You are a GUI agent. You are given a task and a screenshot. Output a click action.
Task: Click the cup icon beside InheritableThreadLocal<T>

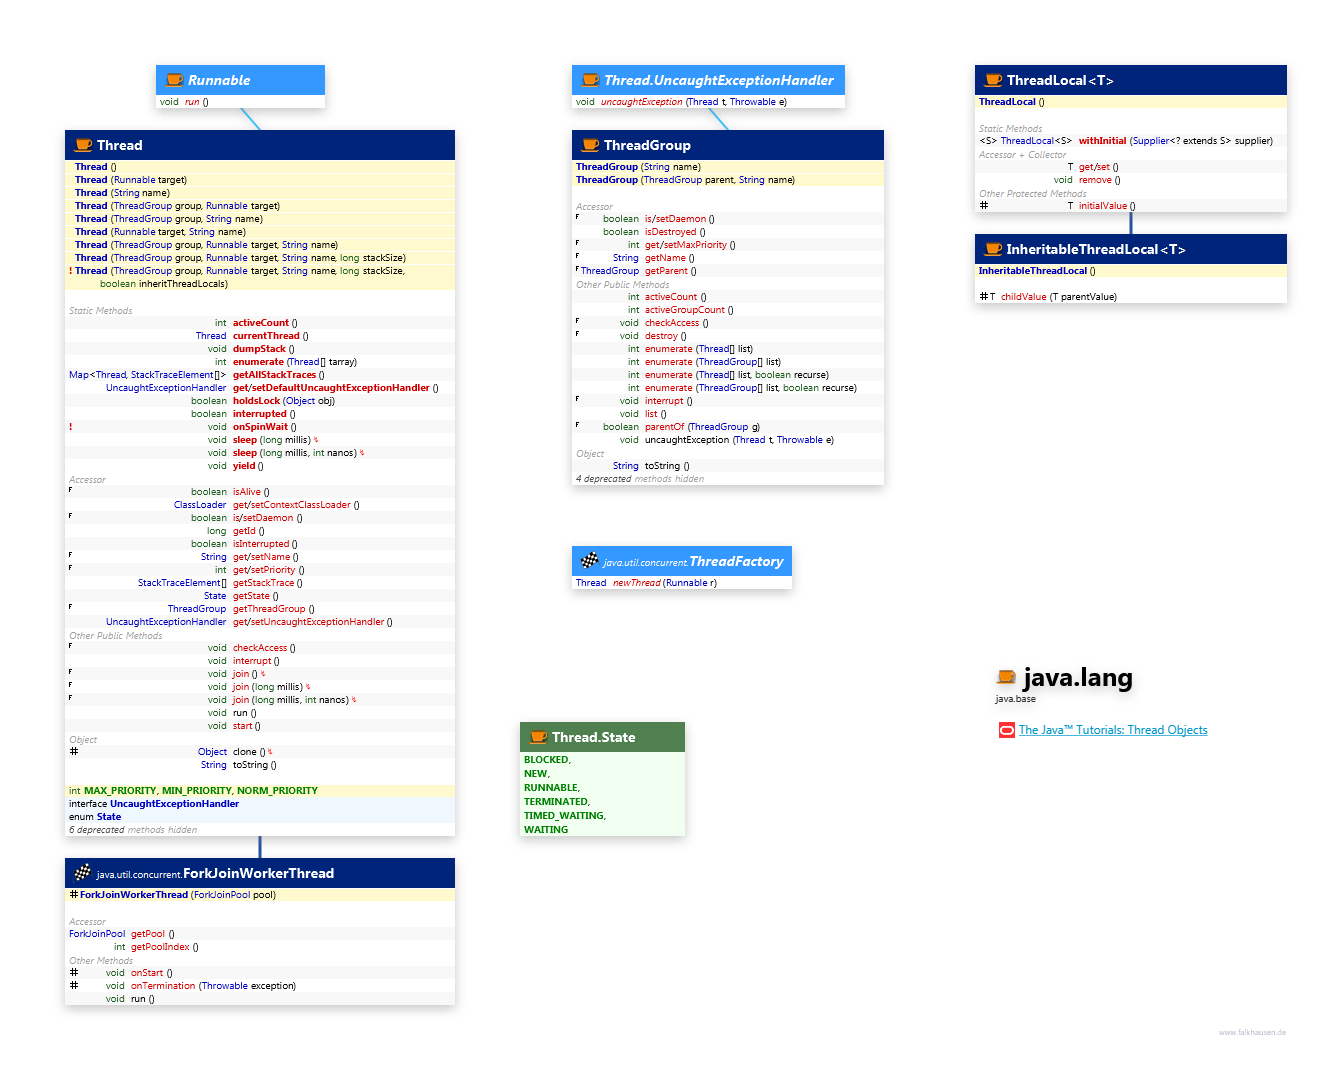tap(993, 249)
